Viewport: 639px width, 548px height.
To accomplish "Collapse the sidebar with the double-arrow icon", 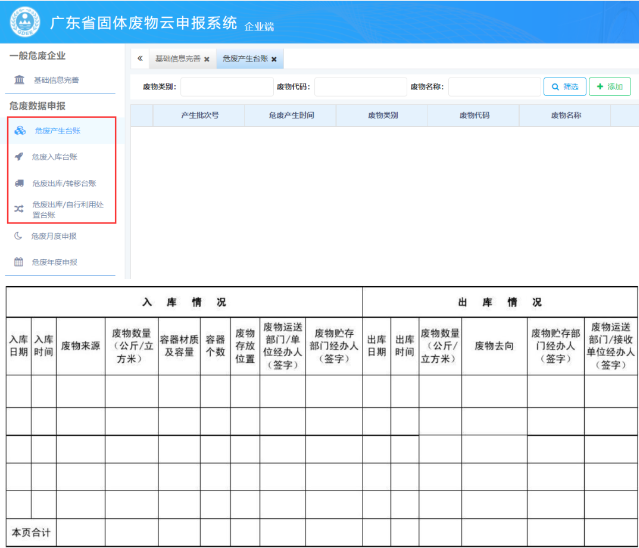I will point(139,59).
